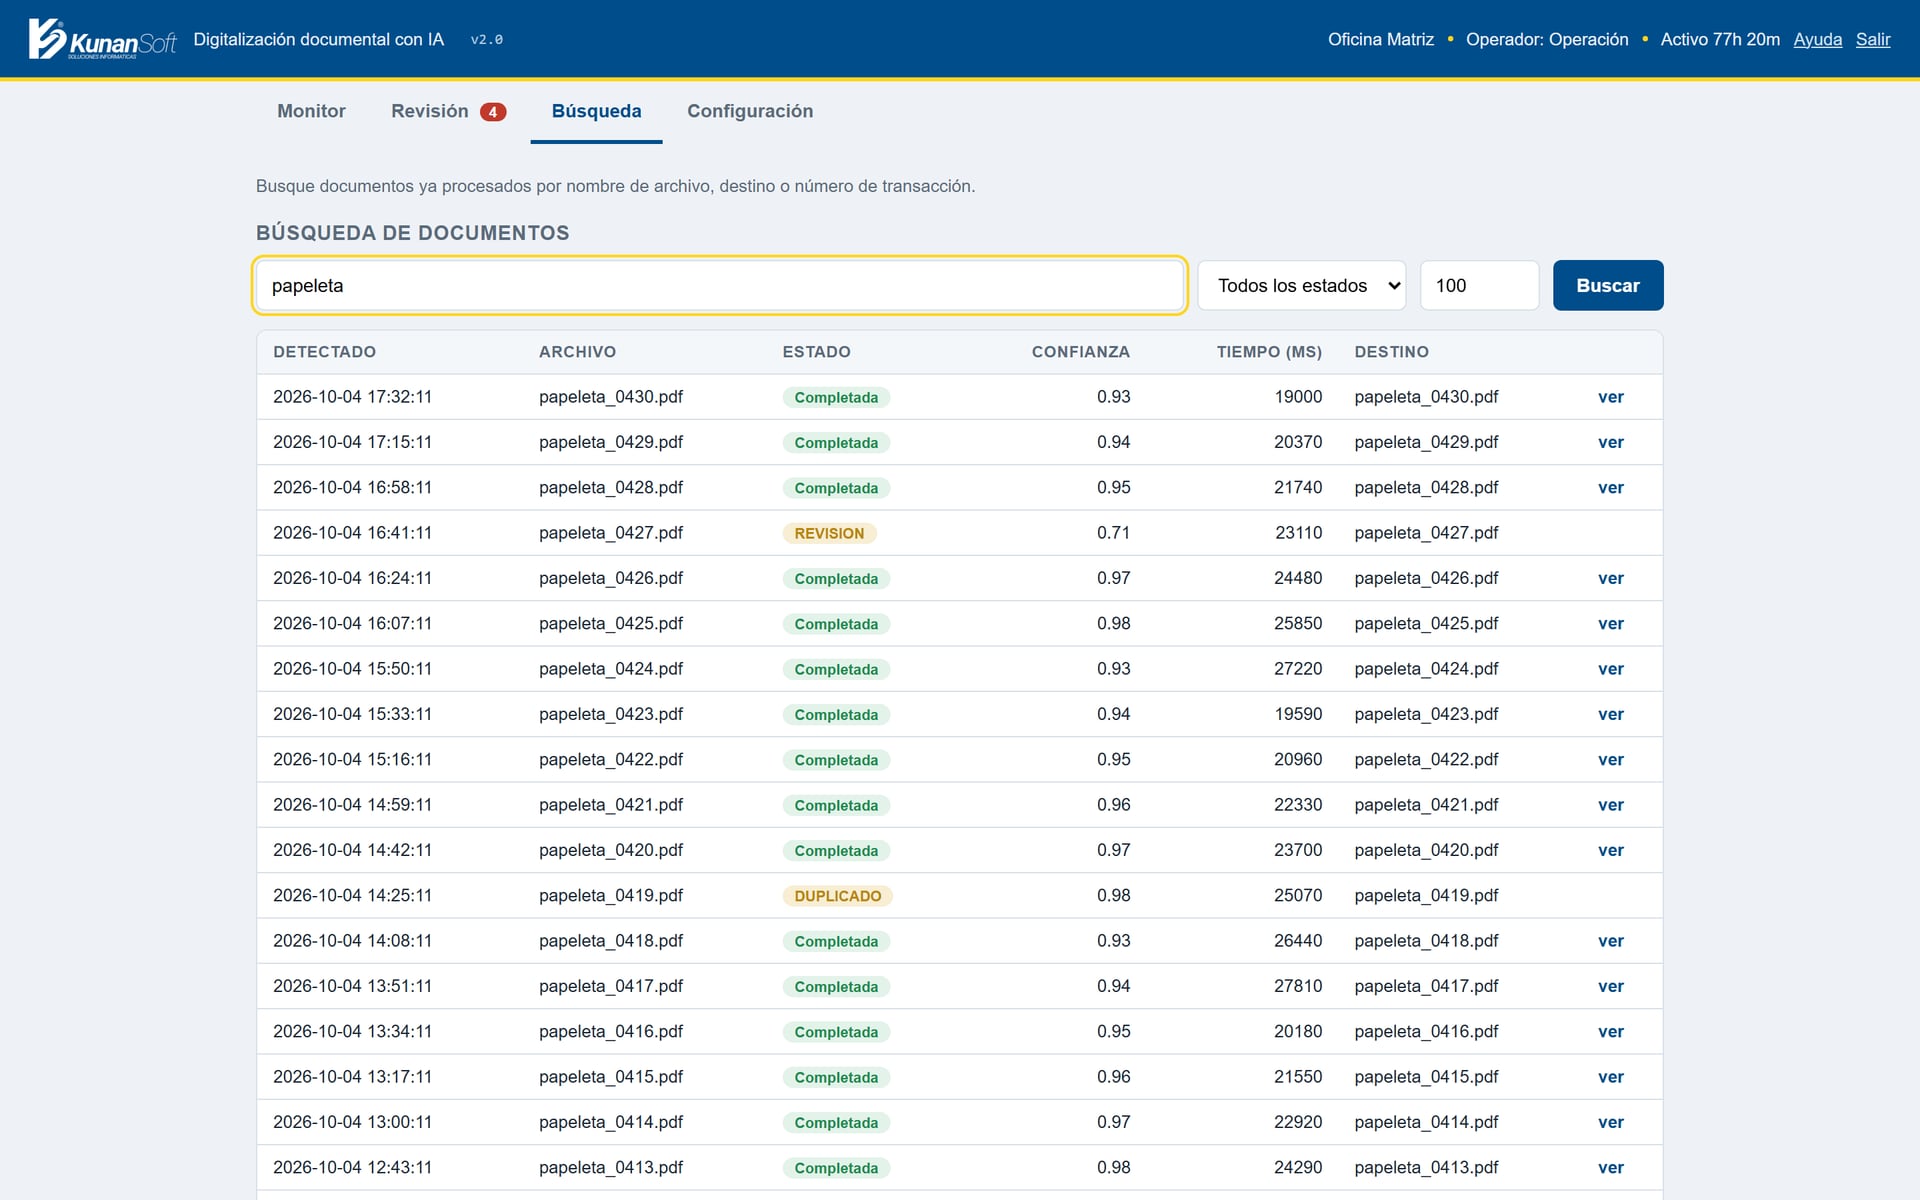The image size is (1920, 1200).
Task: View details of papeleta_0426.pdf via ver
Action: pos(1610,578)
